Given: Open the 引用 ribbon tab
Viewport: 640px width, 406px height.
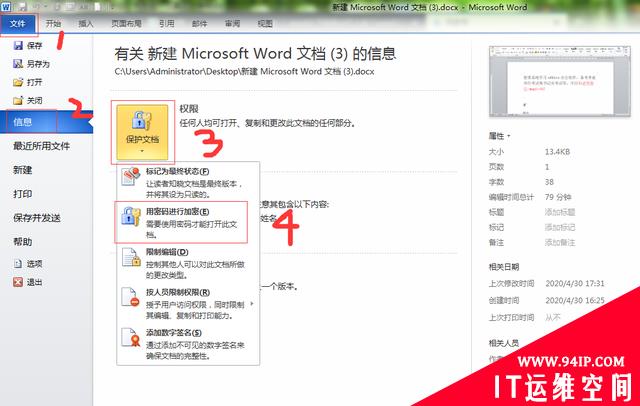Looking at the screenshot, I should pyautogui.click(x=167, y=24).
